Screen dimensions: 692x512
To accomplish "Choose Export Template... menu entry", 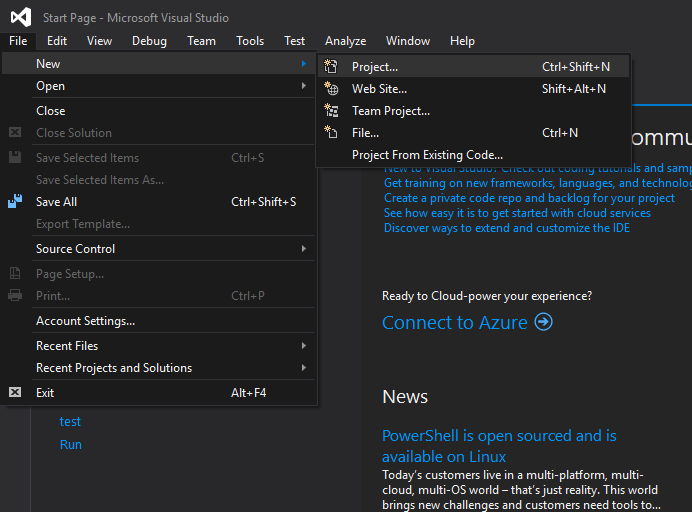I will [x=159, y=224].
